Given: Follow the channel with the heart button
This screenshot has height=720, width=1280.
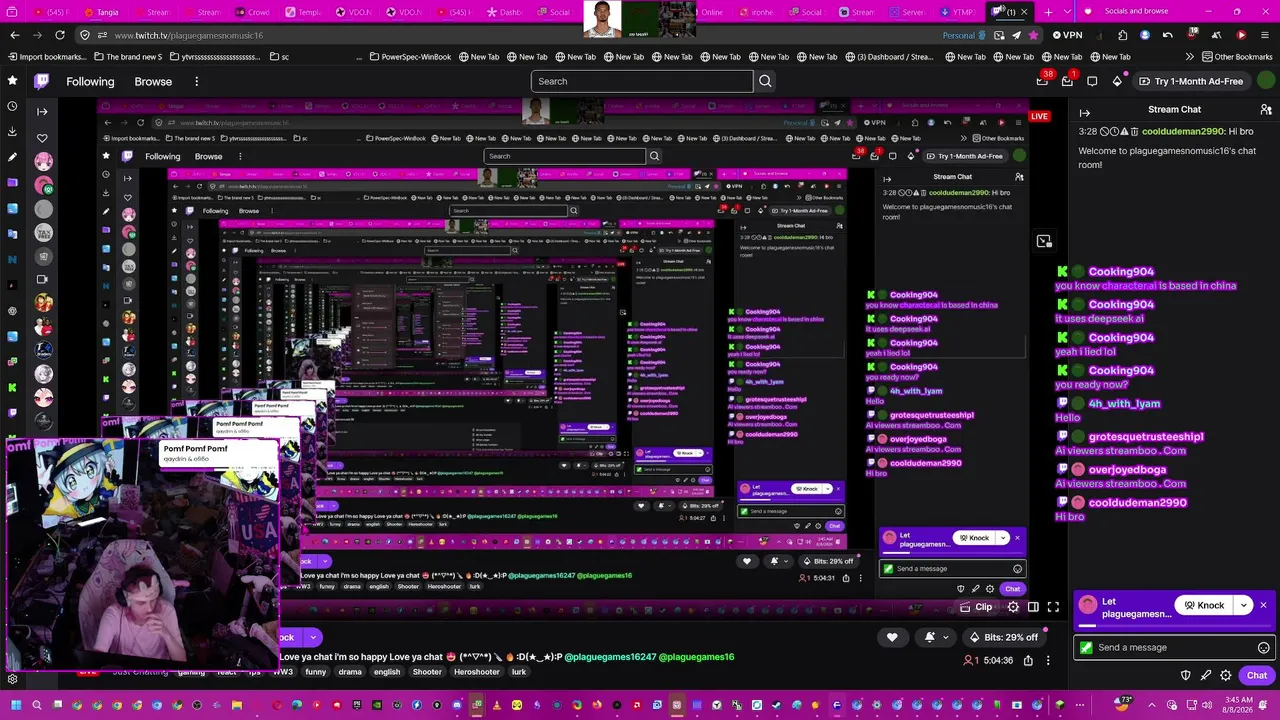Looking at the screenshot, I should tap(892, 637).
